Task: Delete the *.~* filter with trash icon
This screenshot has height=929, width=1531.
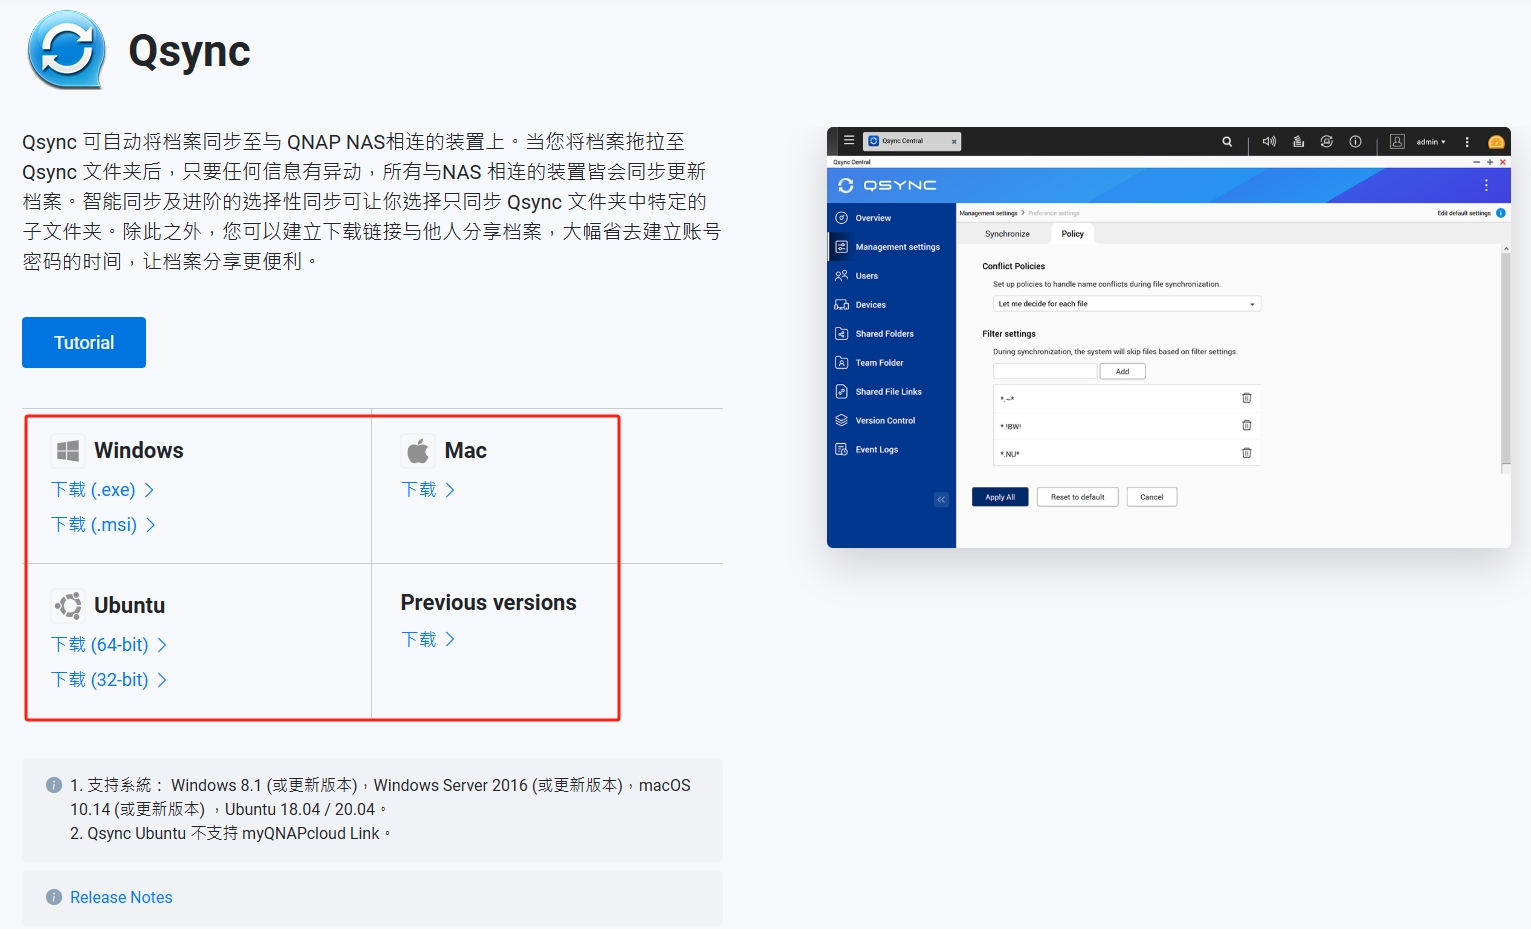Action: pyautogui.click(x=1247, y=398)
